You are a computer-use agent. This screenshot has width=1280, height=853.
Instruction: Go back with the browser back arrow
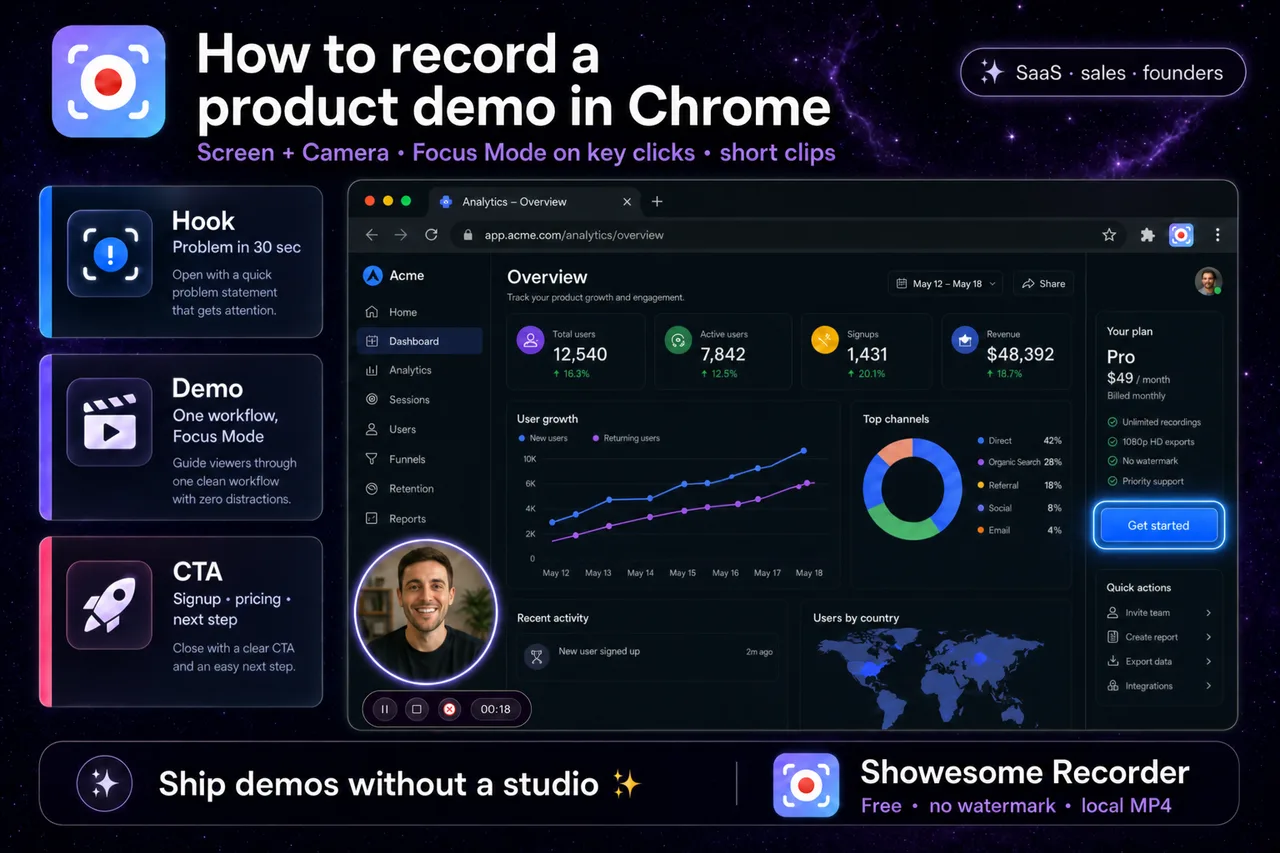pyautogui.click(x=372, y=235)
